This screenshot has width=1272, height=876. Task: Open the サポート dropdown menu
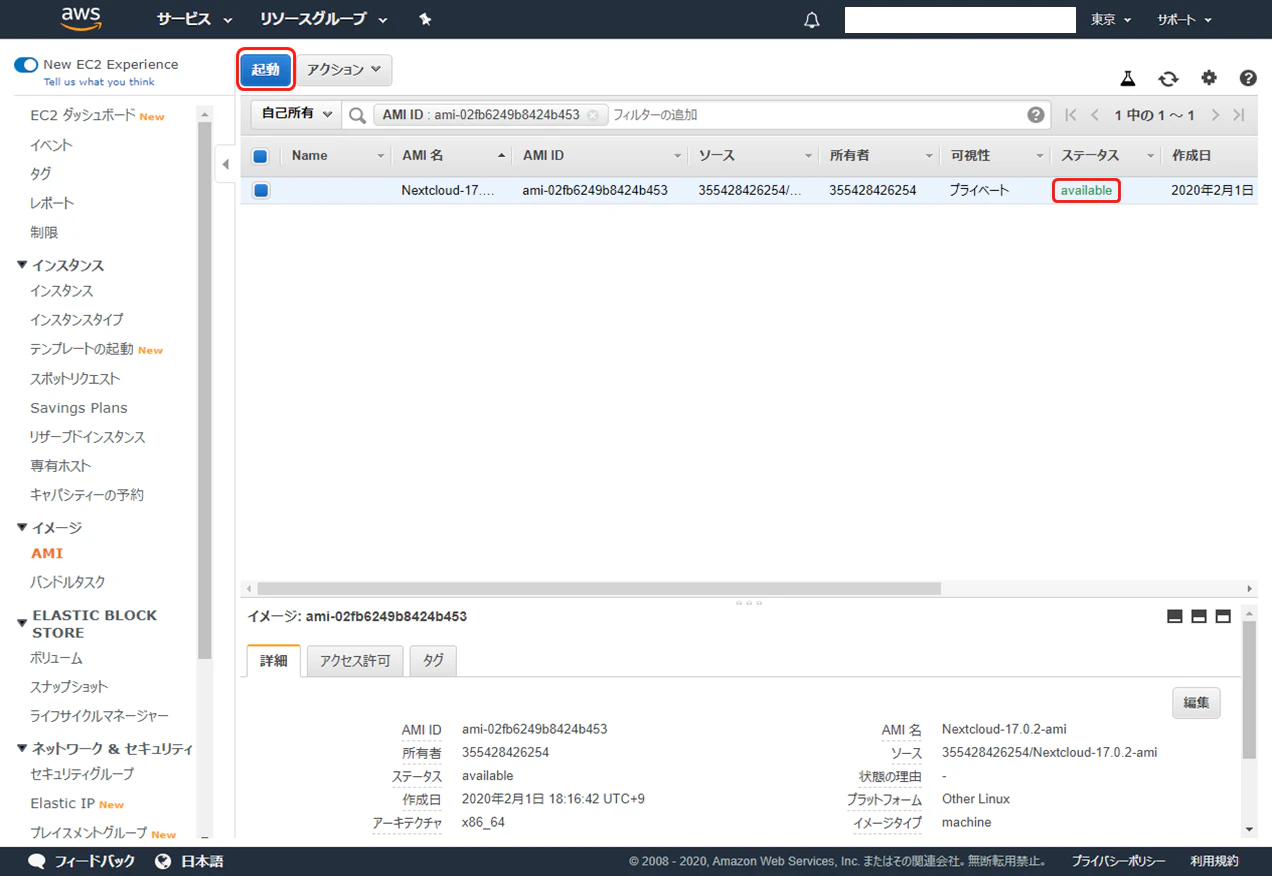(1185, 20)
